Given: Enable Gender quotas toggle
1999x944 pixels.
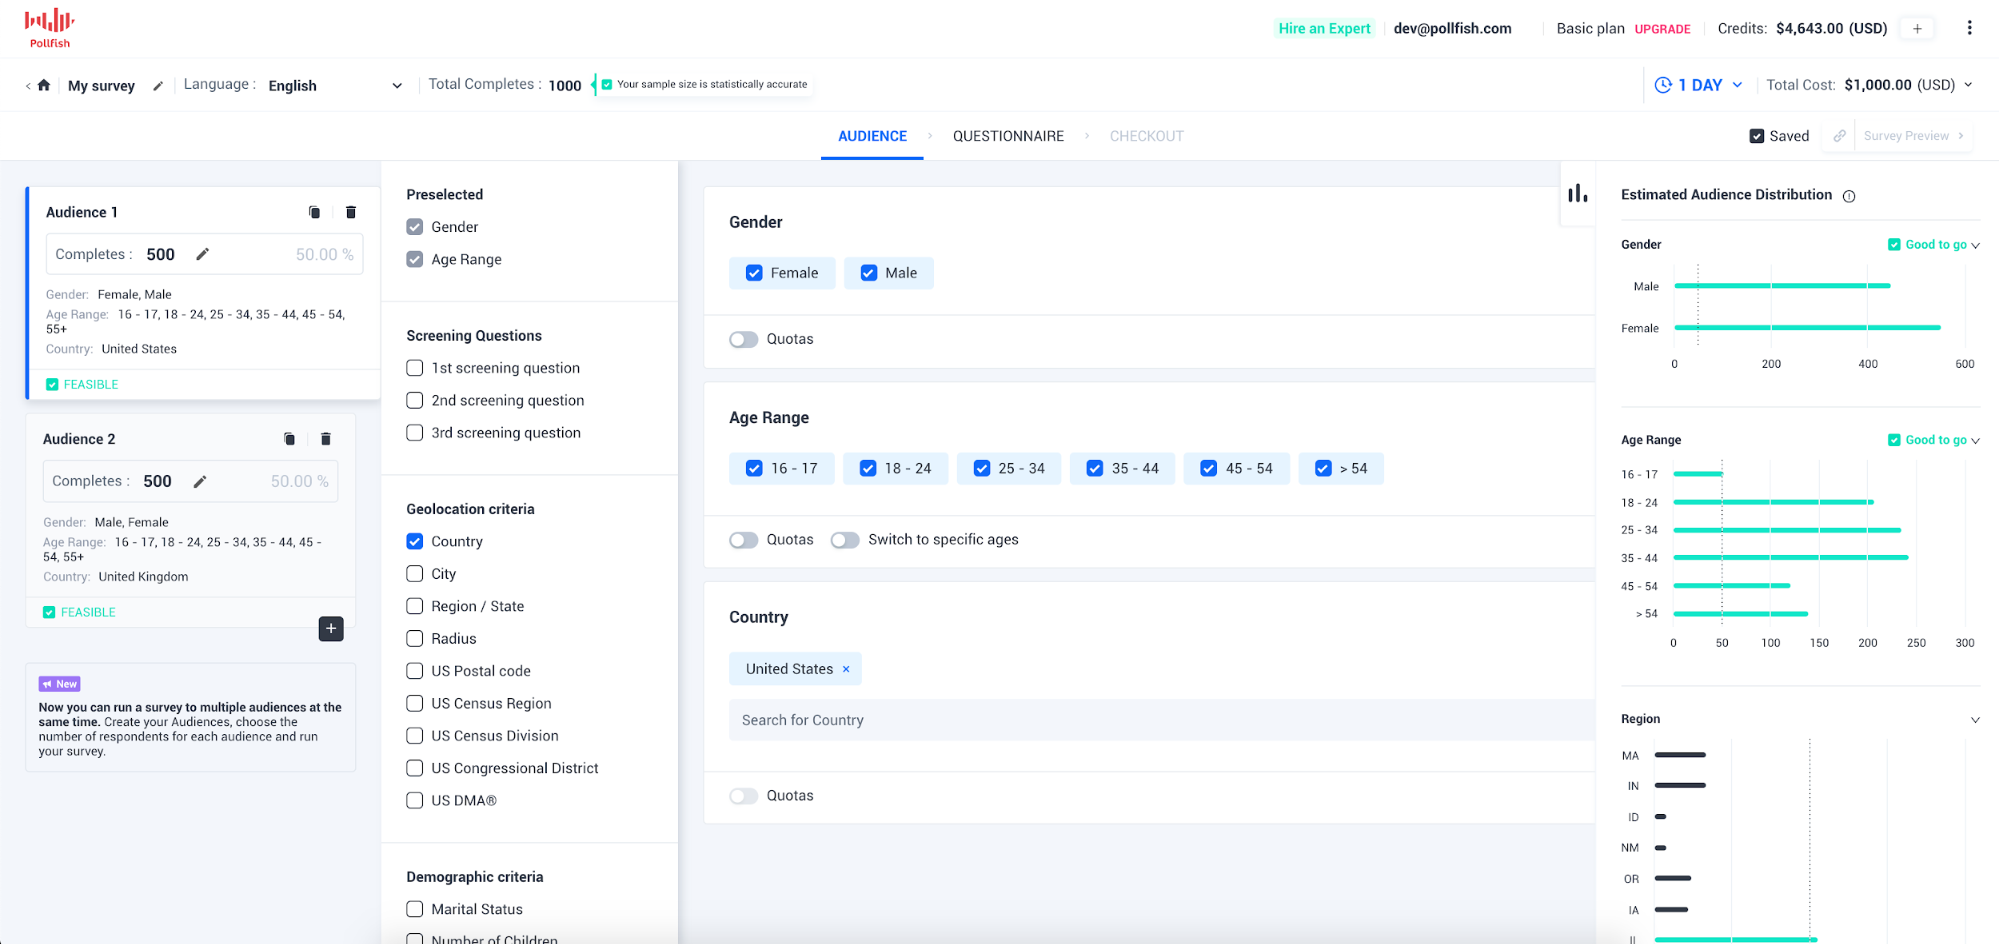Looking at the screenshot, I should [x=743, y=339].
